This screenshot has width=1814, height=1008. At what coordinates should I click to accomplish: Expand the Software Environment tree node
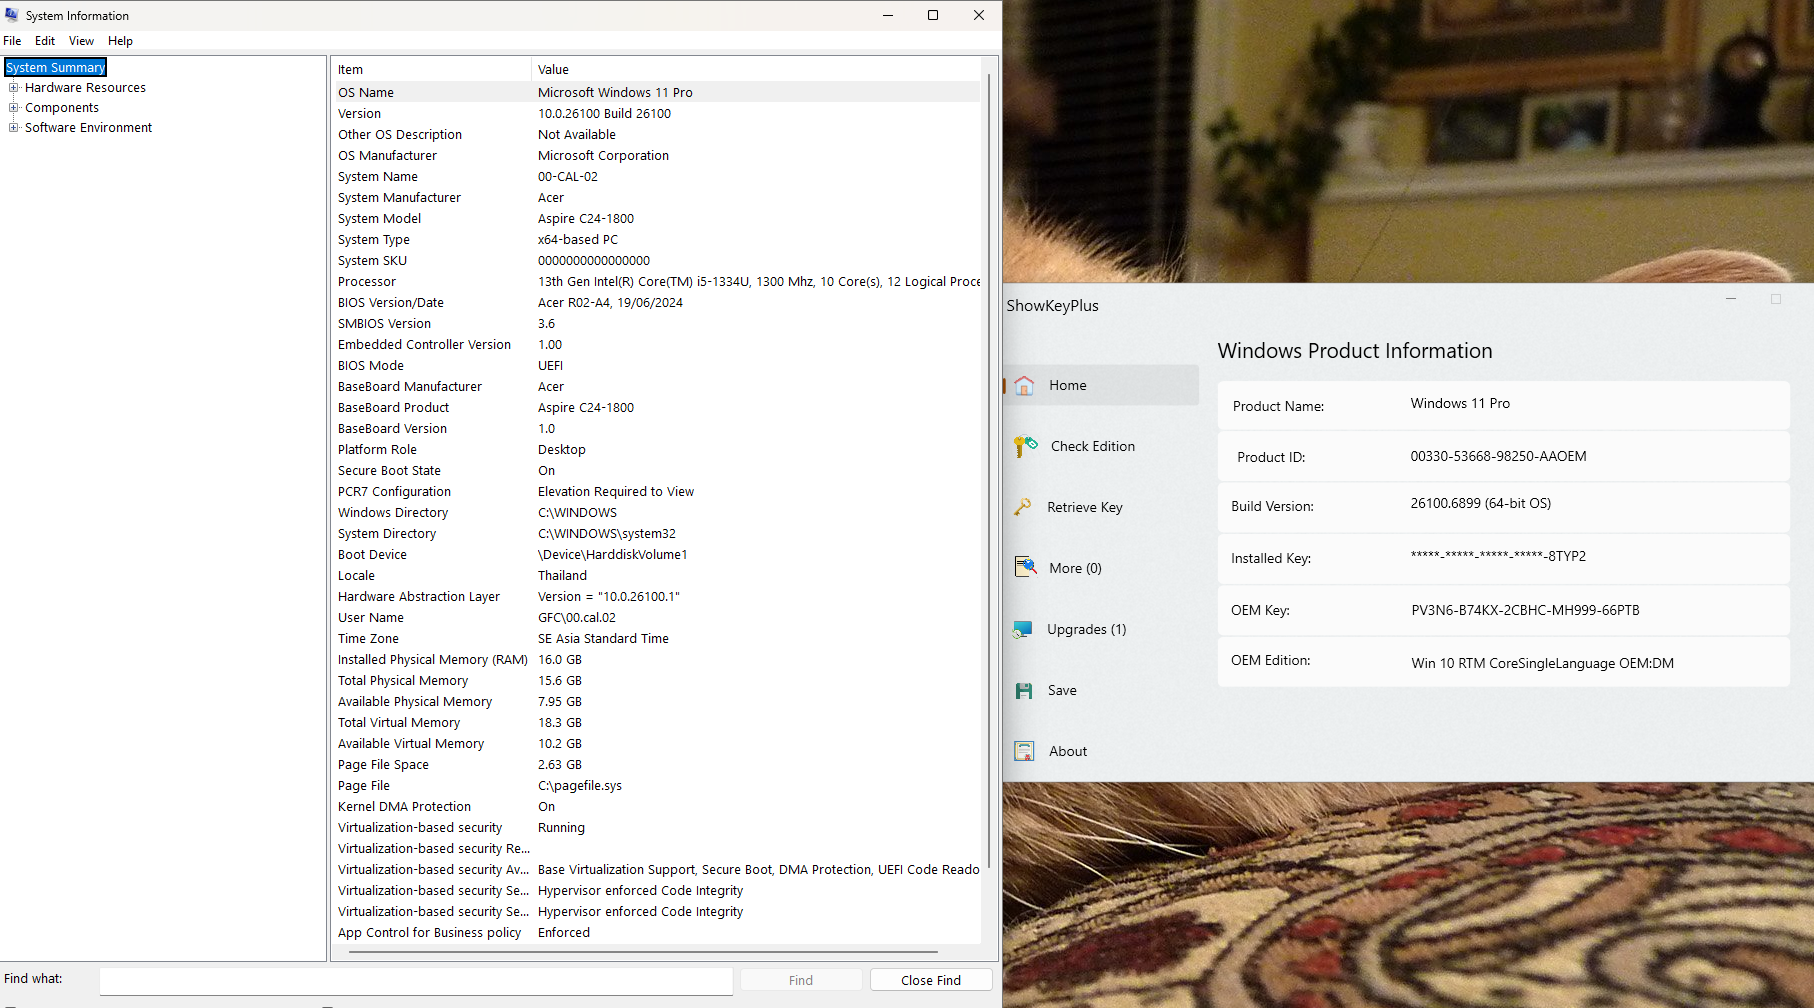point(14,128)
